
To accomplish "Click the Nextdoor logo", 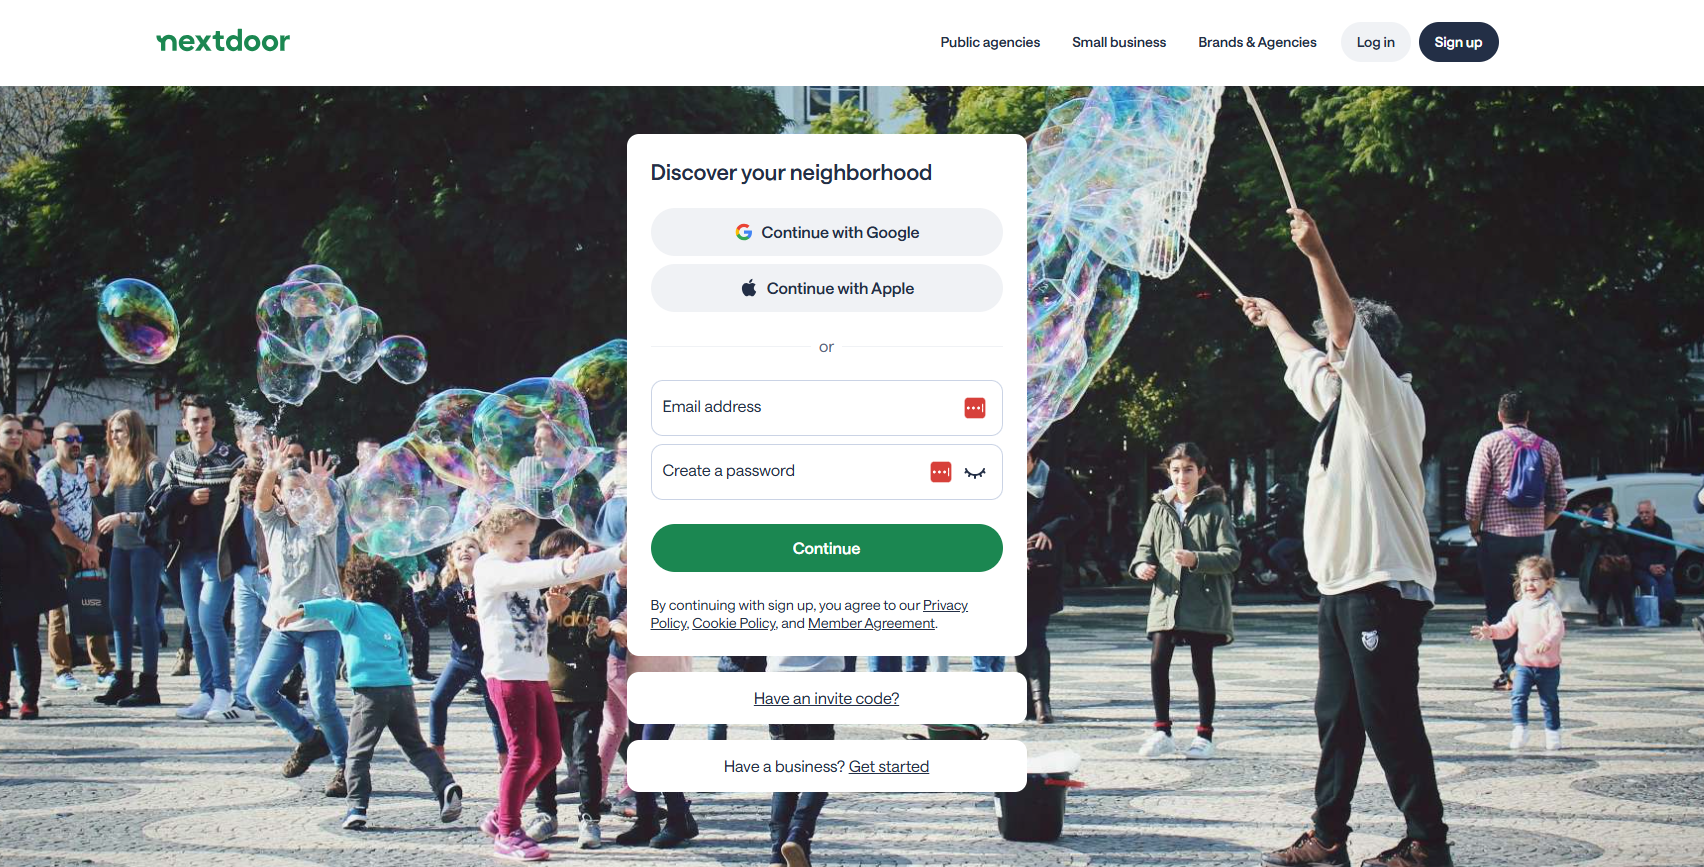I will [223, 41].
